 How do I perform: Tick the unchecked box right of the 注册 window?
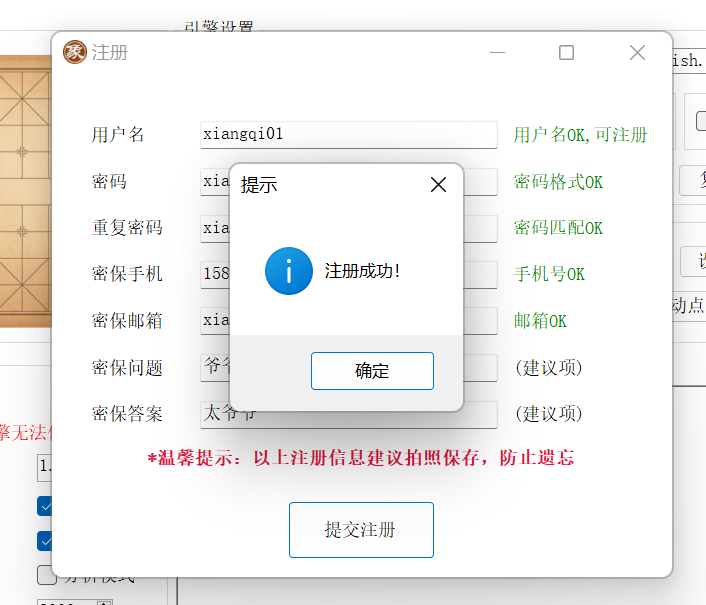pos(701,122)
